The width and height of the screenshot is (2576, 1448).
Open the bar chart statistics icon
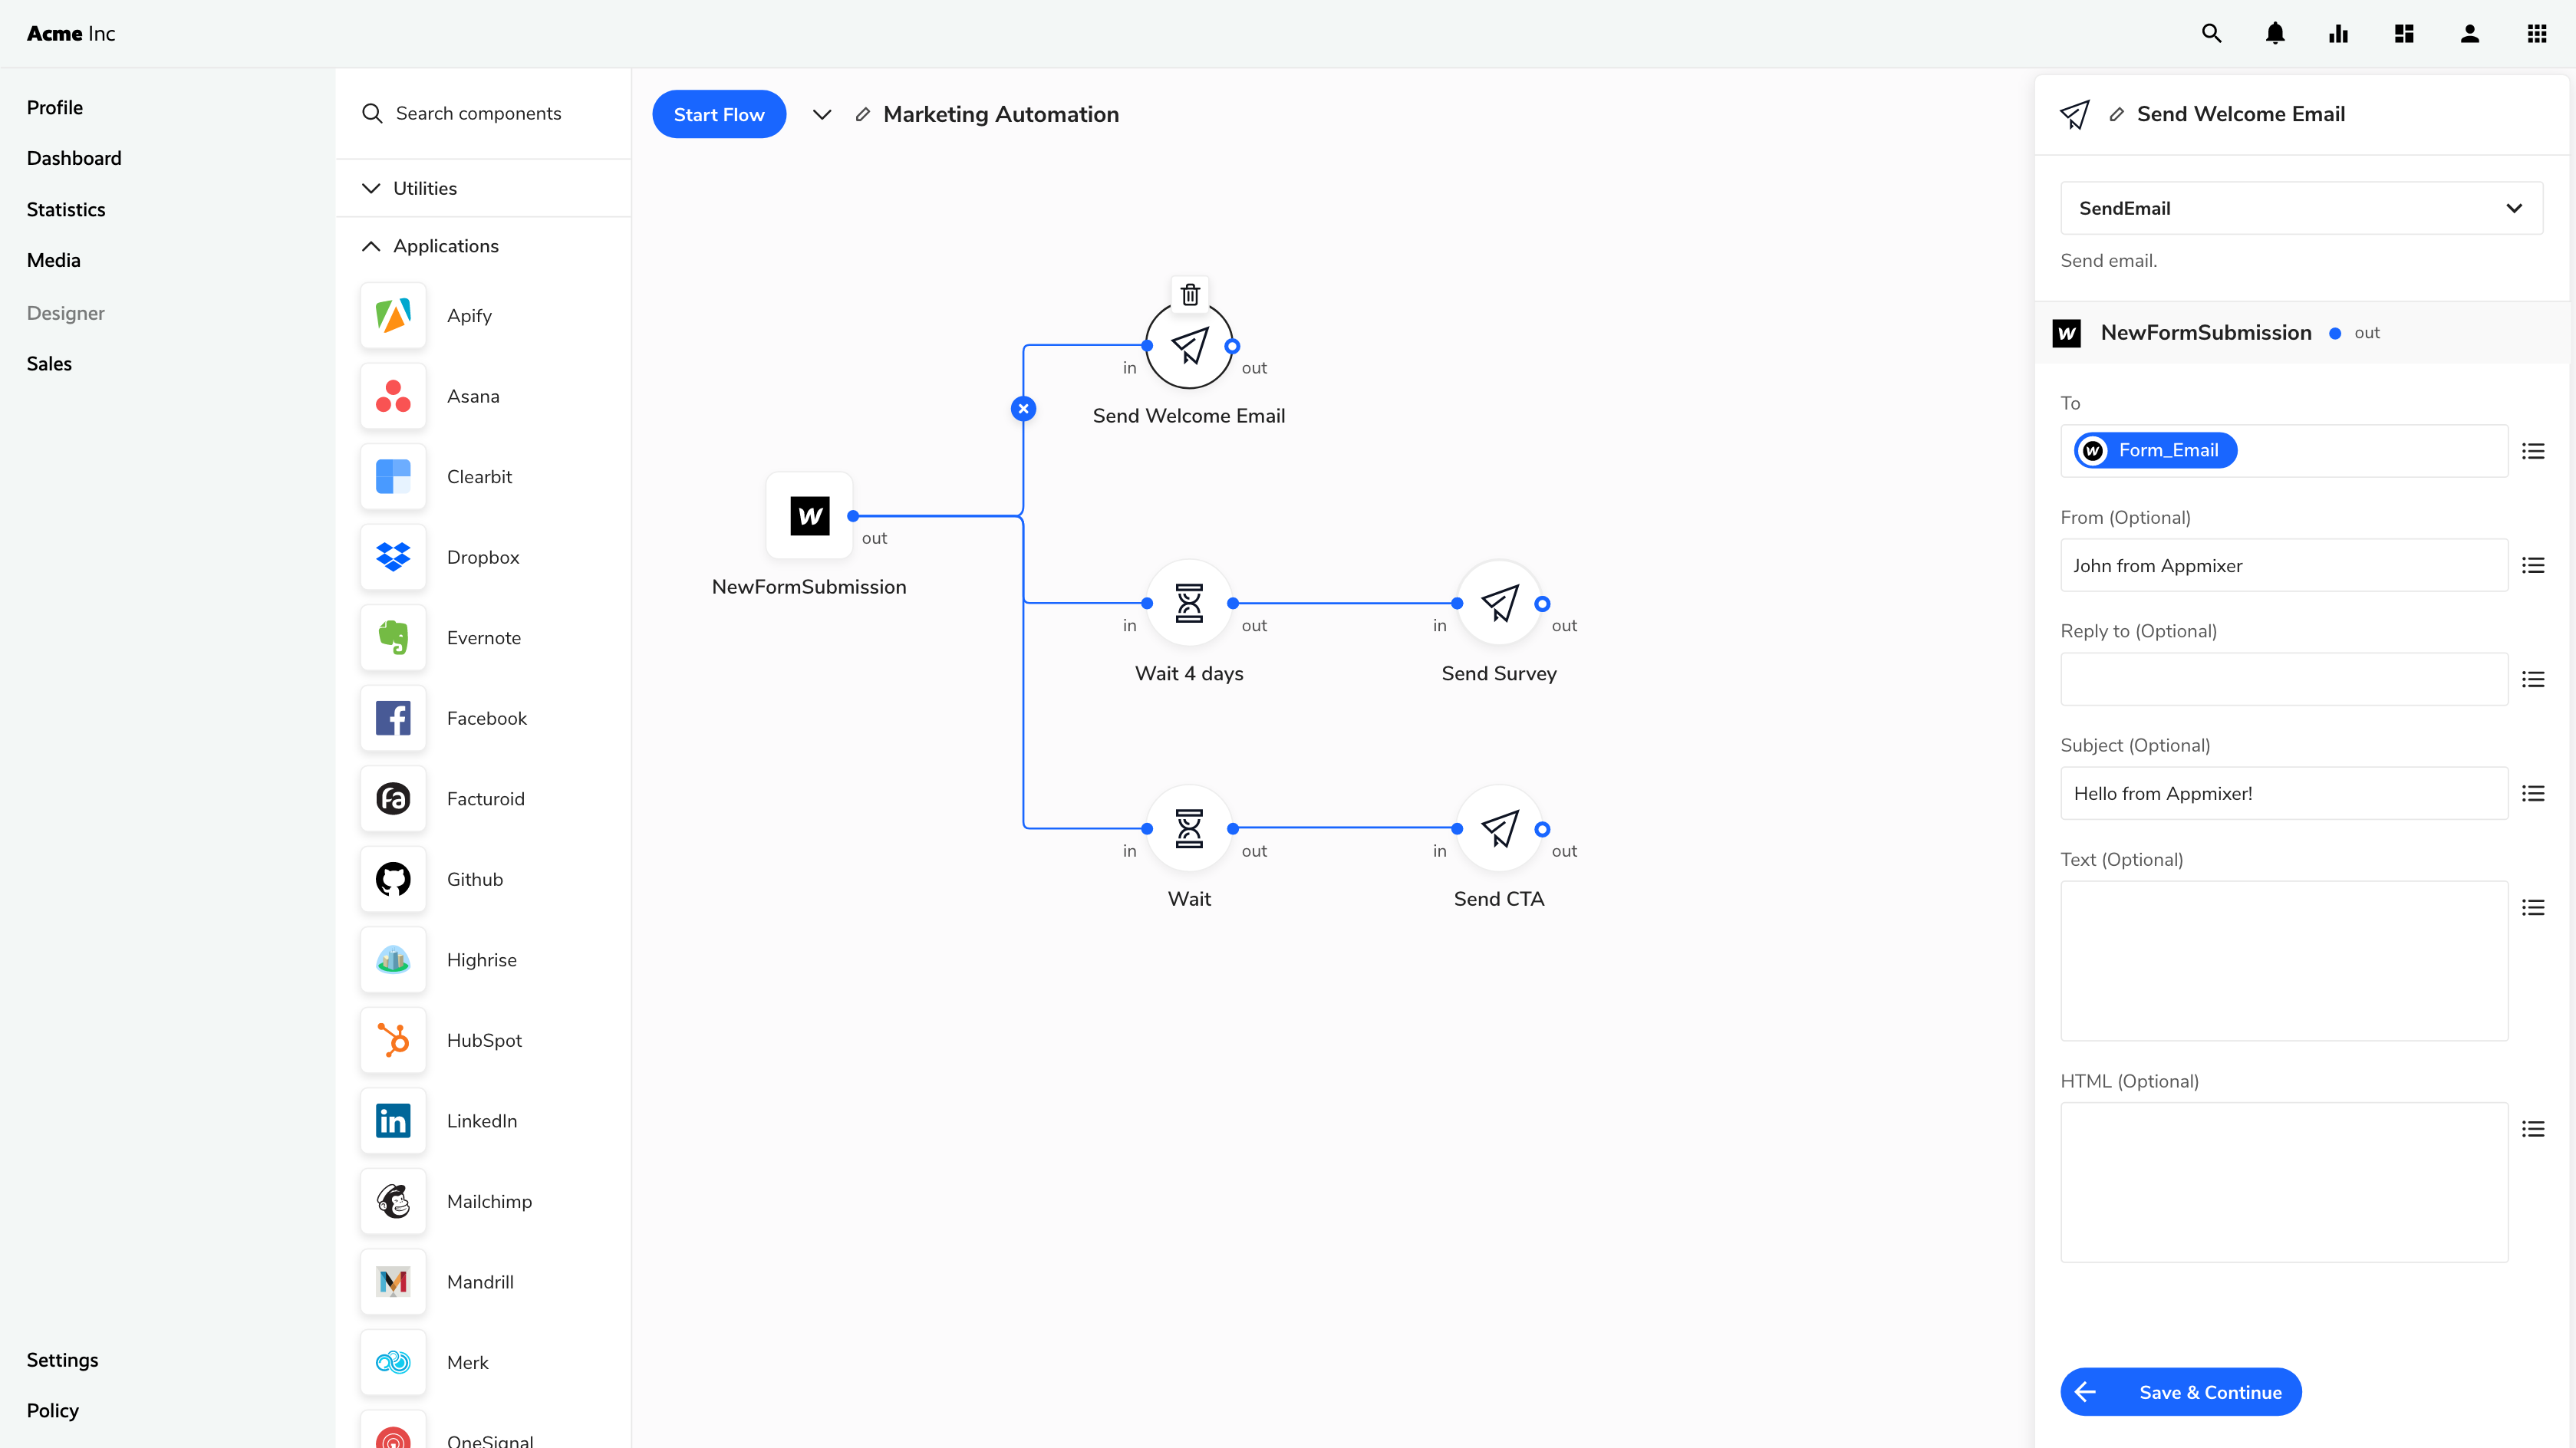pos(2338,33)
